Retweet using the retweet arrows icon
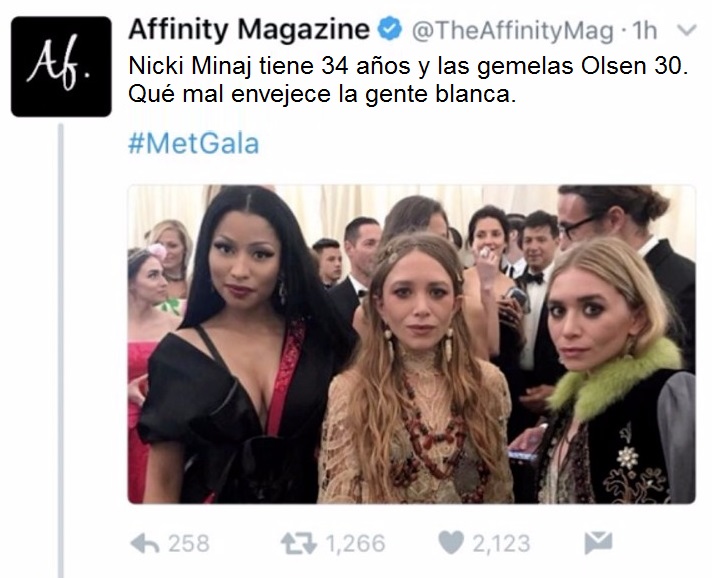Viewport: 712px width, 578px height. pyautogui.click(x=298, y=543)
